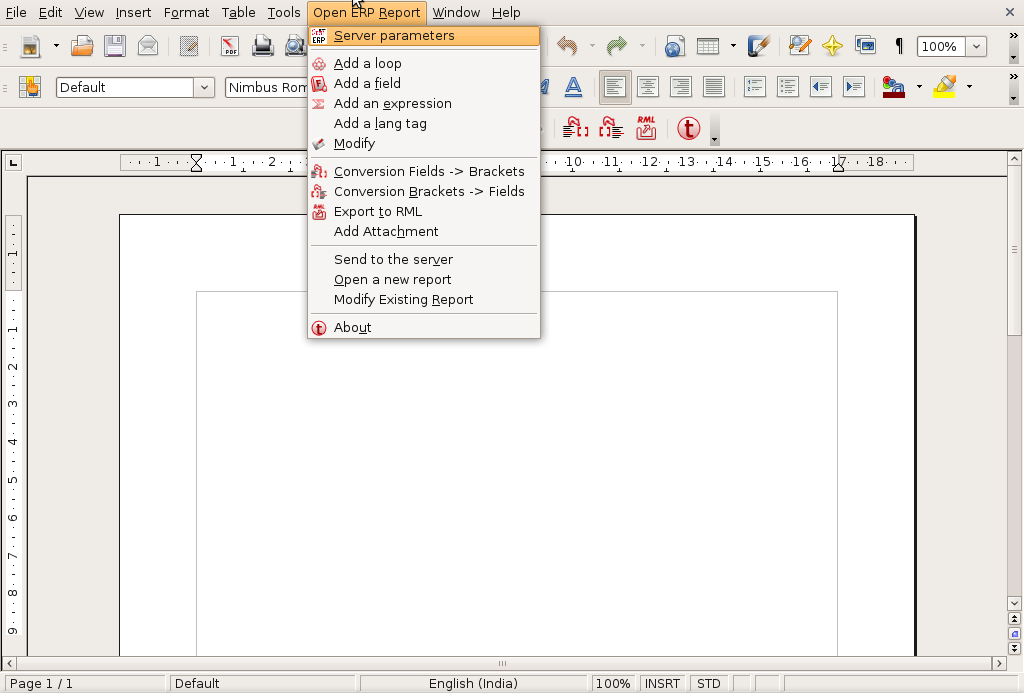Export directly as PDF icon
Image resolution: width=1024 pixels, height=693 pixels.
point(230,46)
